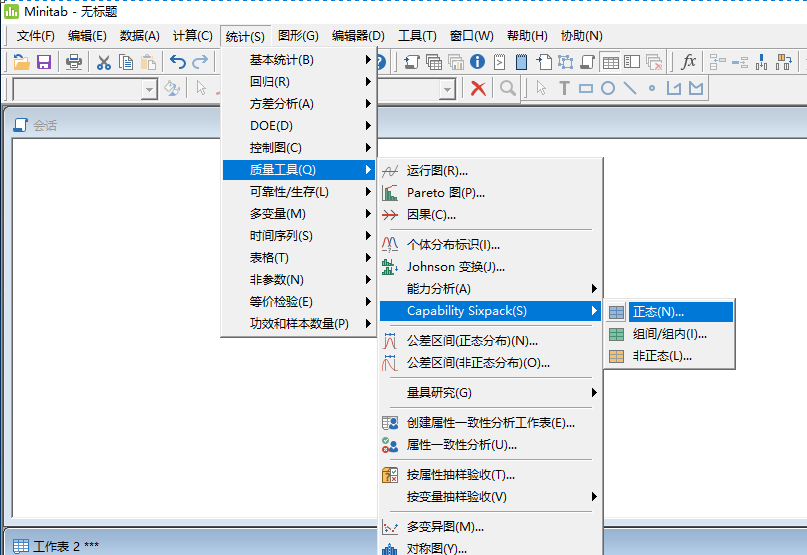This screenshot has width=807, height=555.
Task: Open the 图形(G) menu
Action: coord(298,36)
